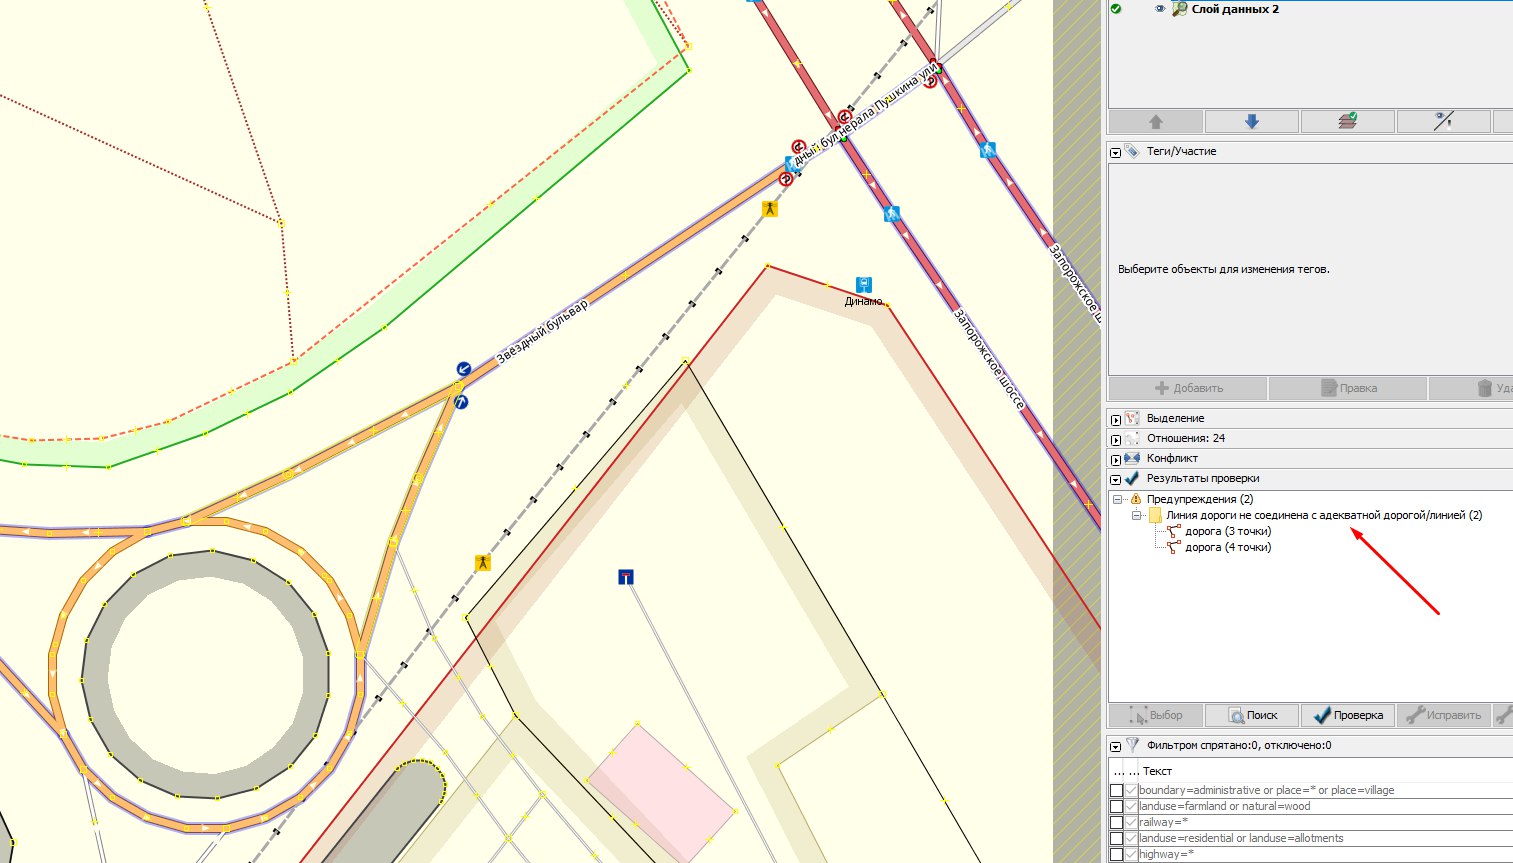The image size is (1513, 863).
Task: Enable the highway=* filter checkbox
Action: [x=1117, y=854]
